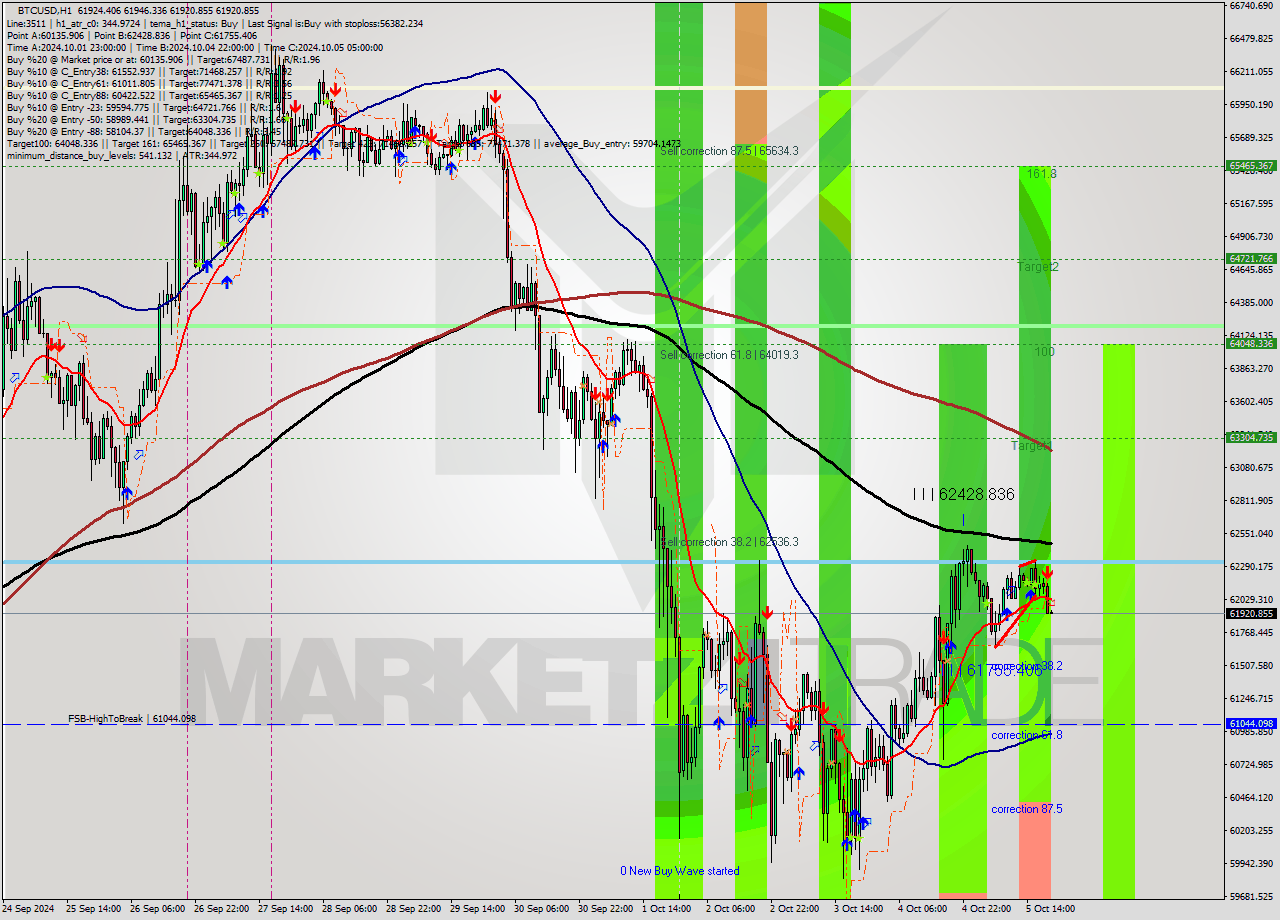Select the green 63304.735 price tag

(x=1250, y=437)
